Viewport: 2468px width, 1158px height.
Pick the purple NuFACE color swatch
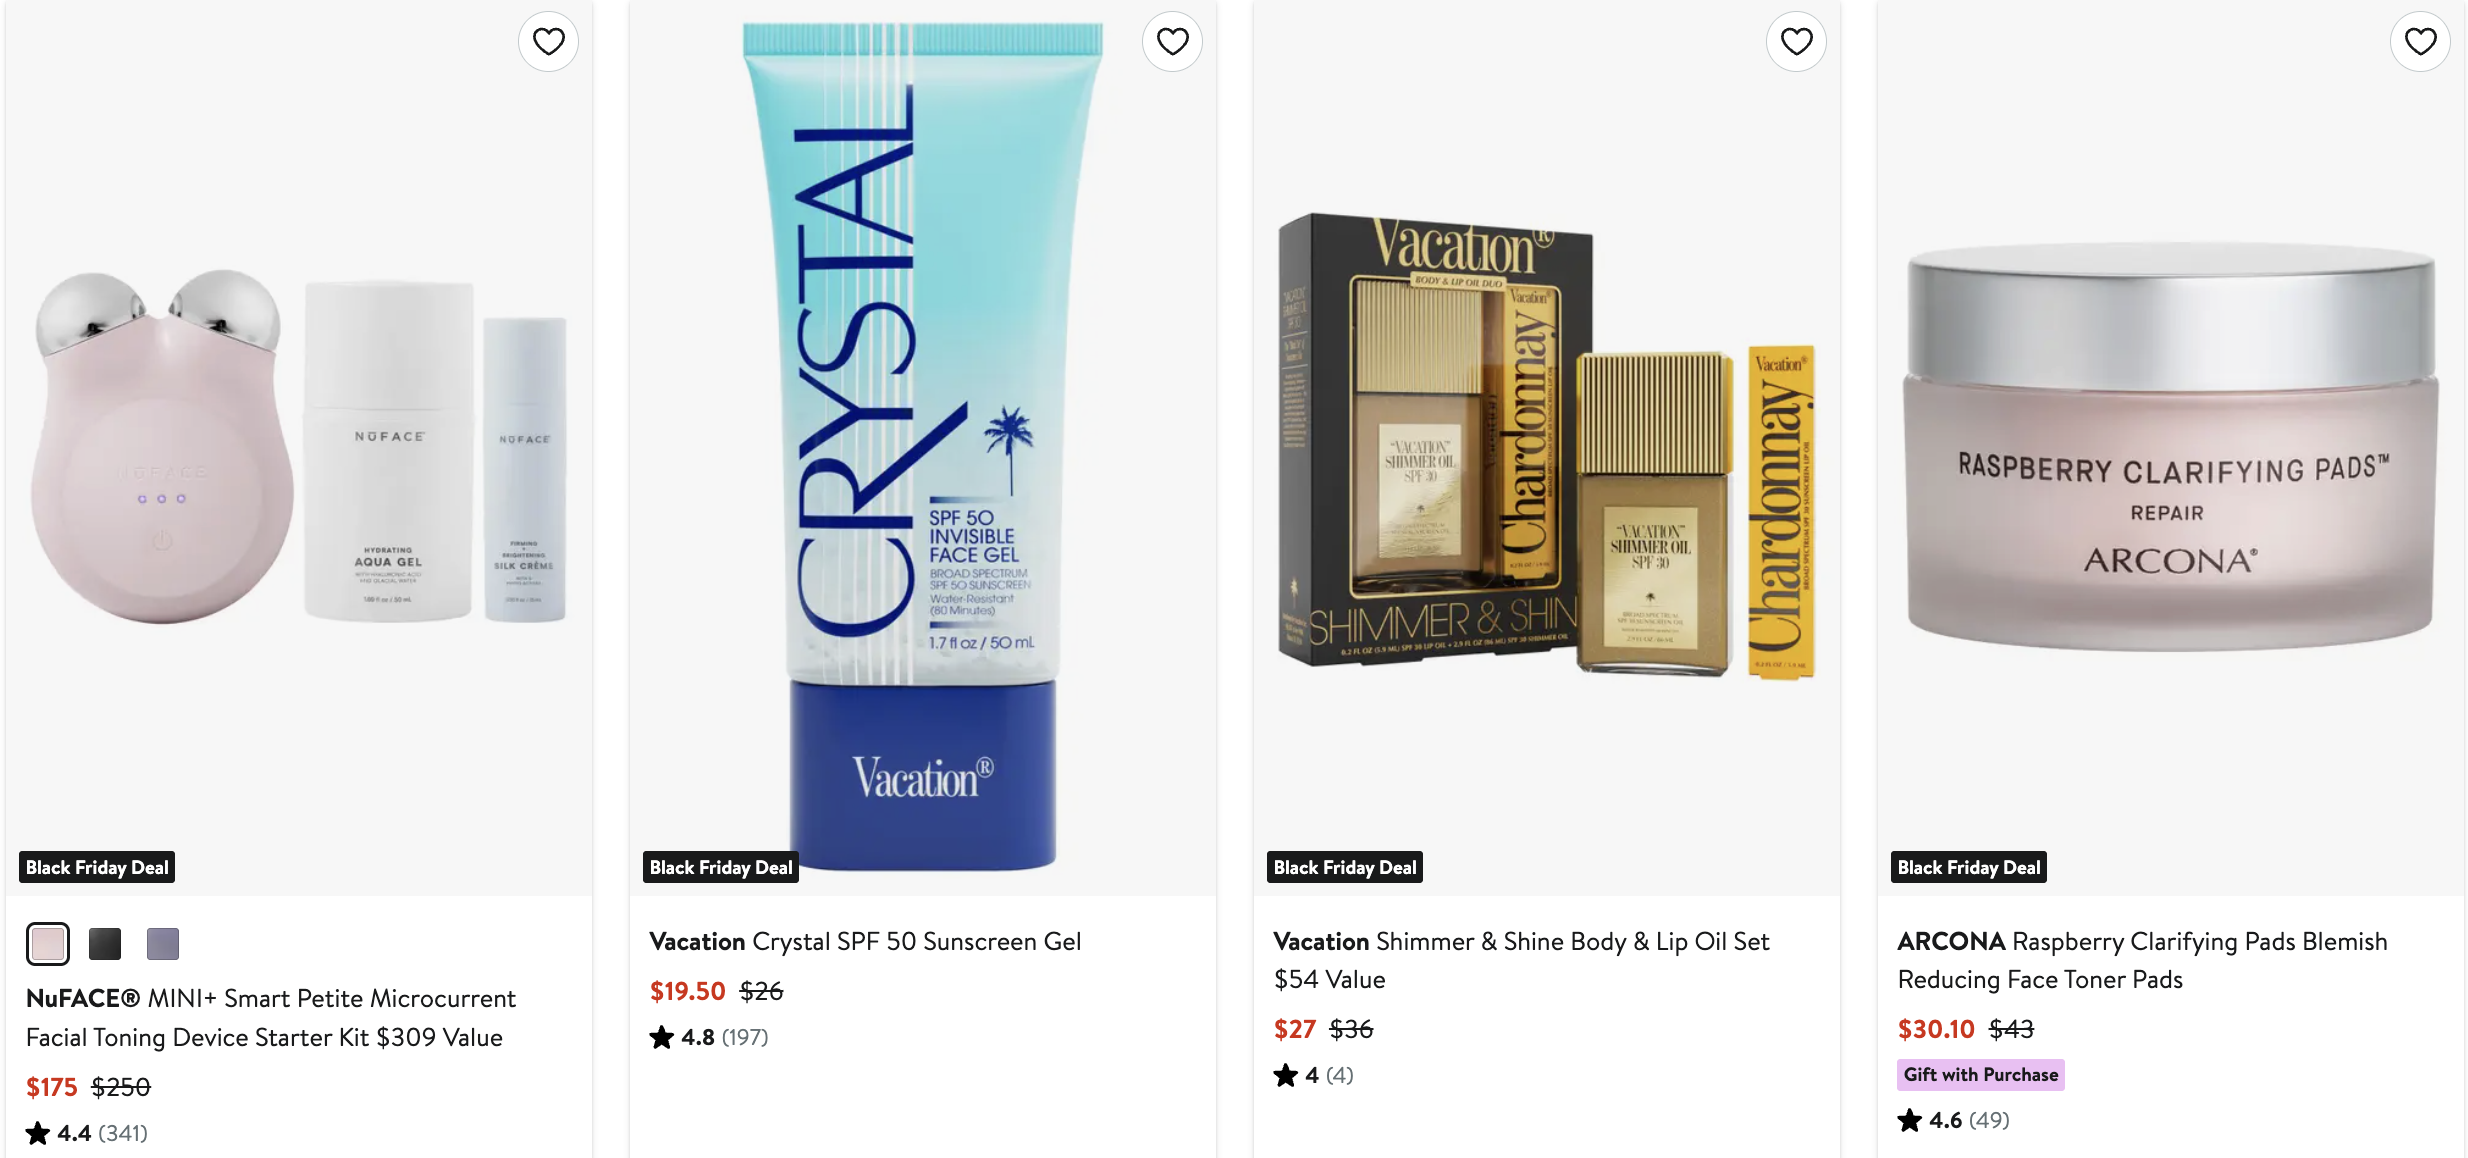163,943
